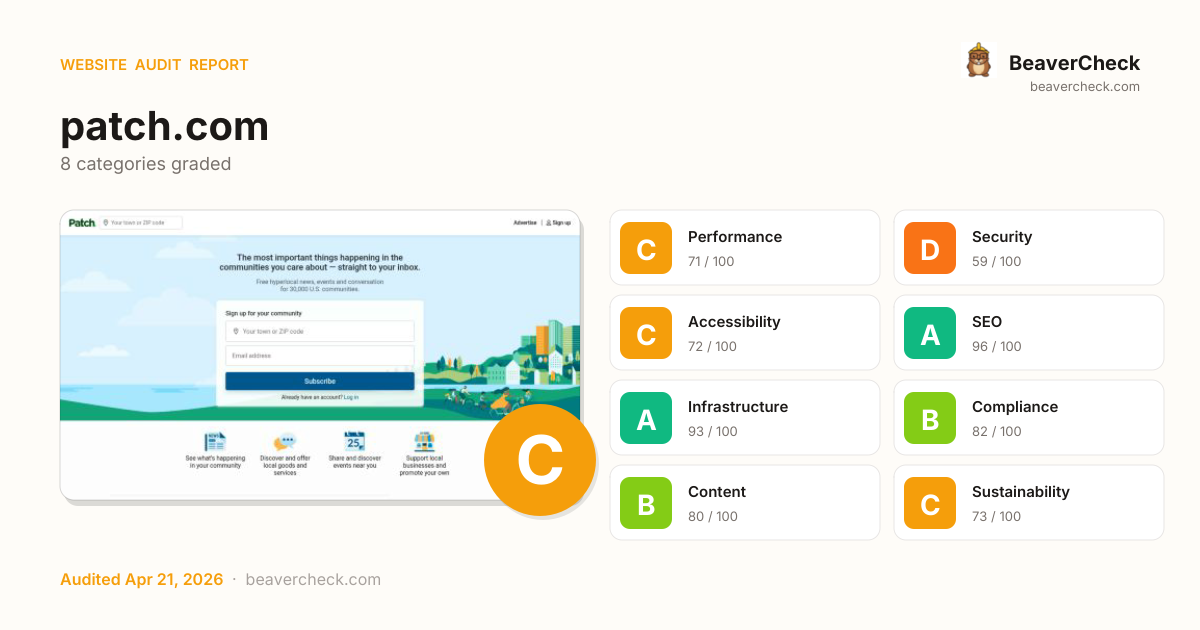This screenshot has height=630, width=1200.
Task: Click the Compliance grade B badge
Action: 930,418
